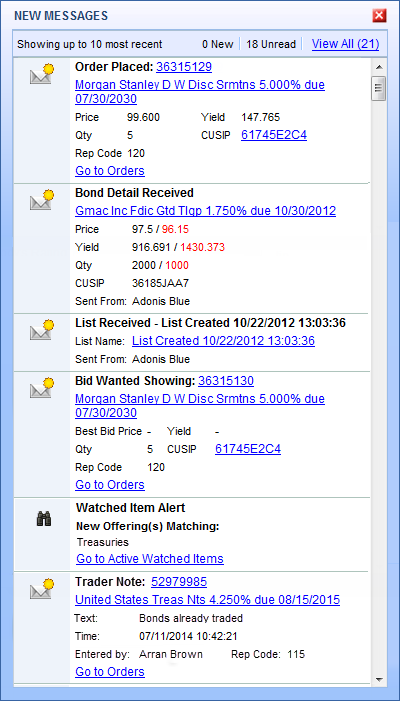Click Rep Code 115 in Trader Note
Image resolution: width=400 pixels, height=701 pixels.
click(296, 655)
